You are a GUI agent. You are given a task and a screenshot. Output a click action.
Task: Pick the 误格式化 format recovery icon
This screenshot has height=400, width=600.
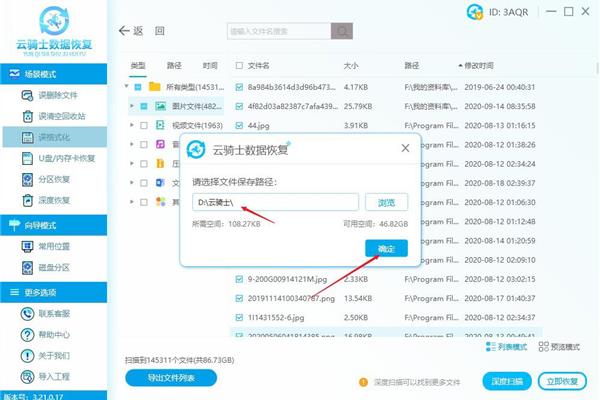click(x=28, y=137)
